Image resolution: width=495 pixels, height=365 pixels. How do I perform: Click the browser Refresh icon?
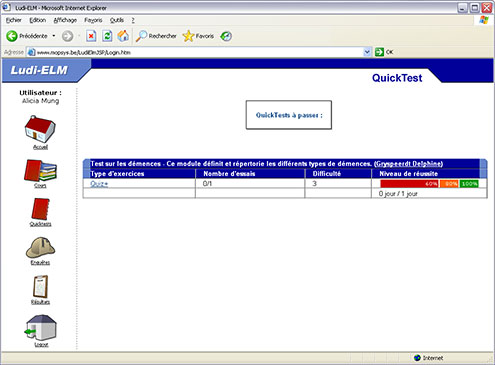pyautogui.click(x=107, y=36)
